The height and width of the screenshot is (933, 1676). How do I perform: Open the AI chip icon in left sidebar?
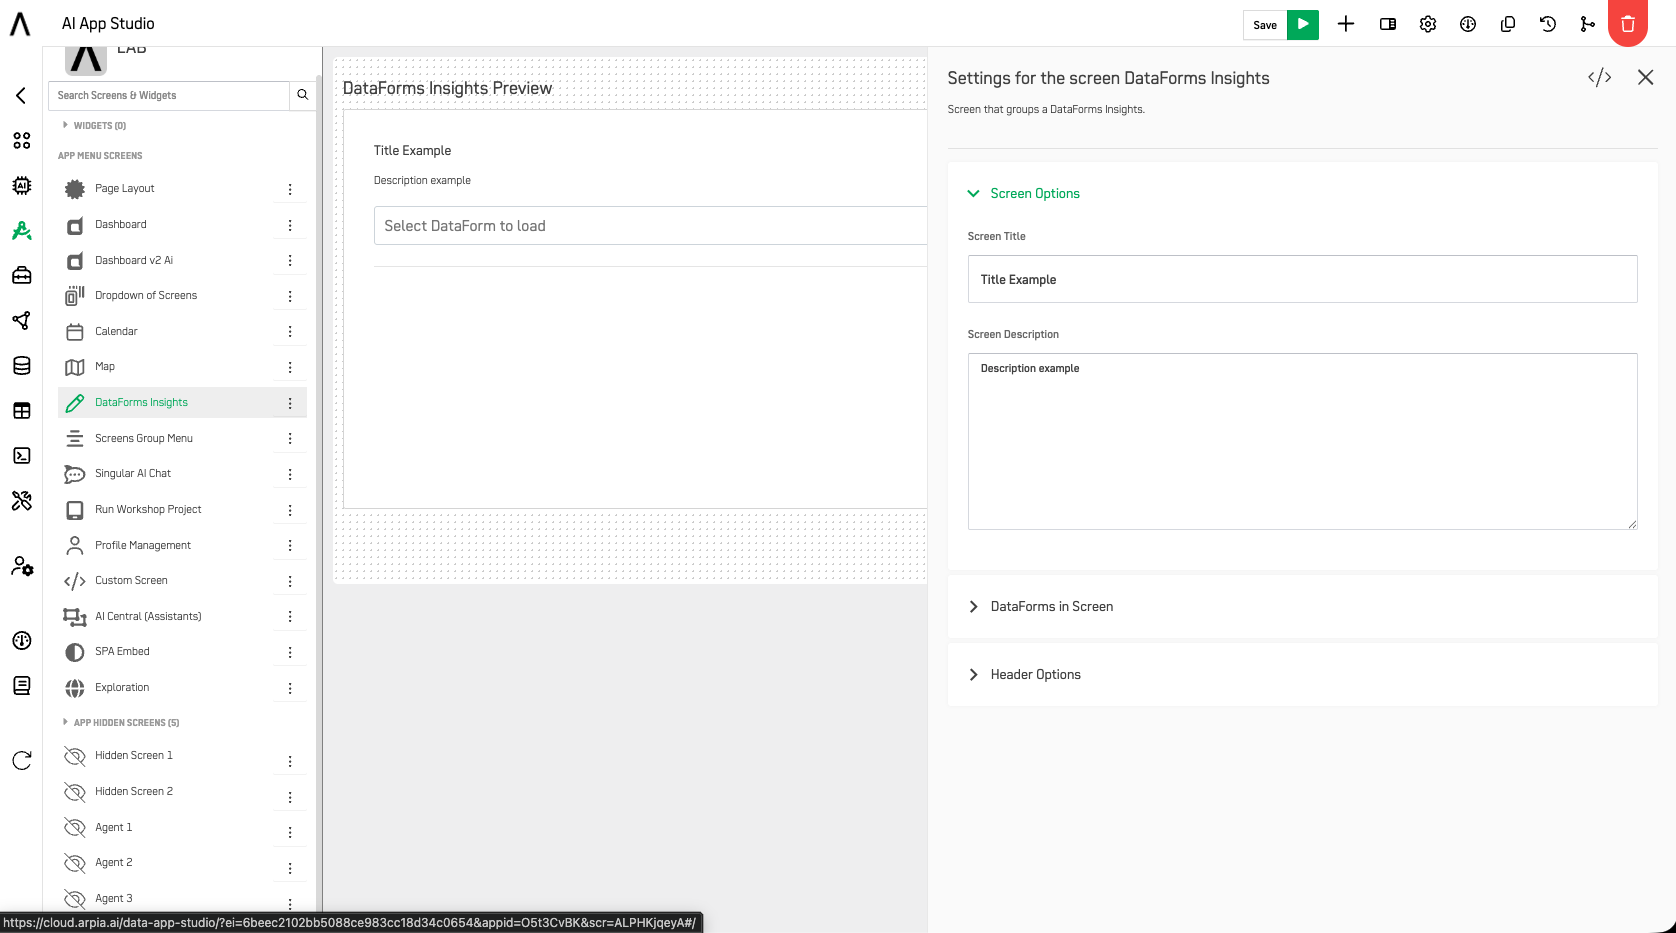click(x=21, y=185)
